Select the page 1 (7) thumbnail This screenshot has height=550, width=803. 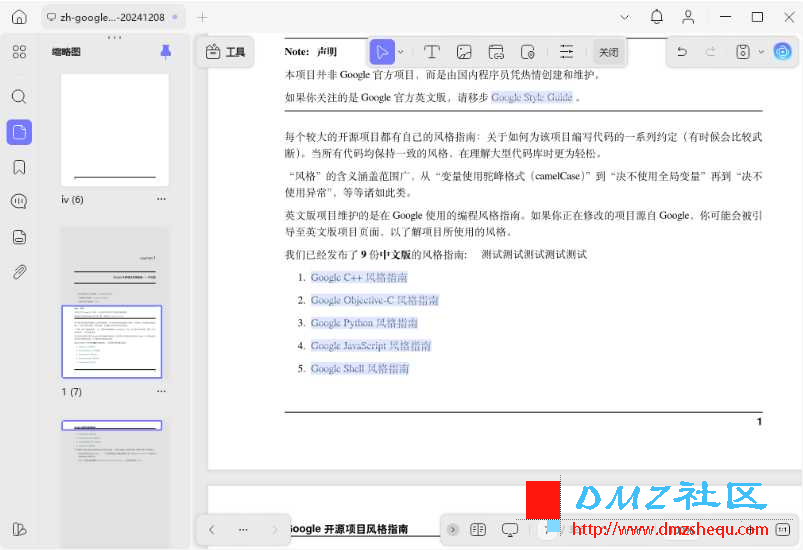(x=112, y=342)
